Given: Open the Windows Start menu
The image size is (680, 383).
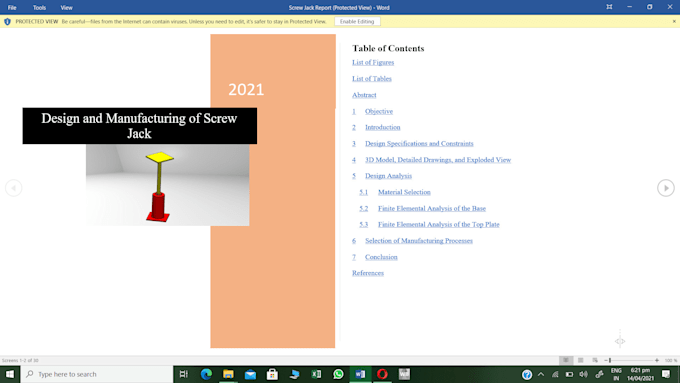Looking at the screenshot, I should point(10,374).
